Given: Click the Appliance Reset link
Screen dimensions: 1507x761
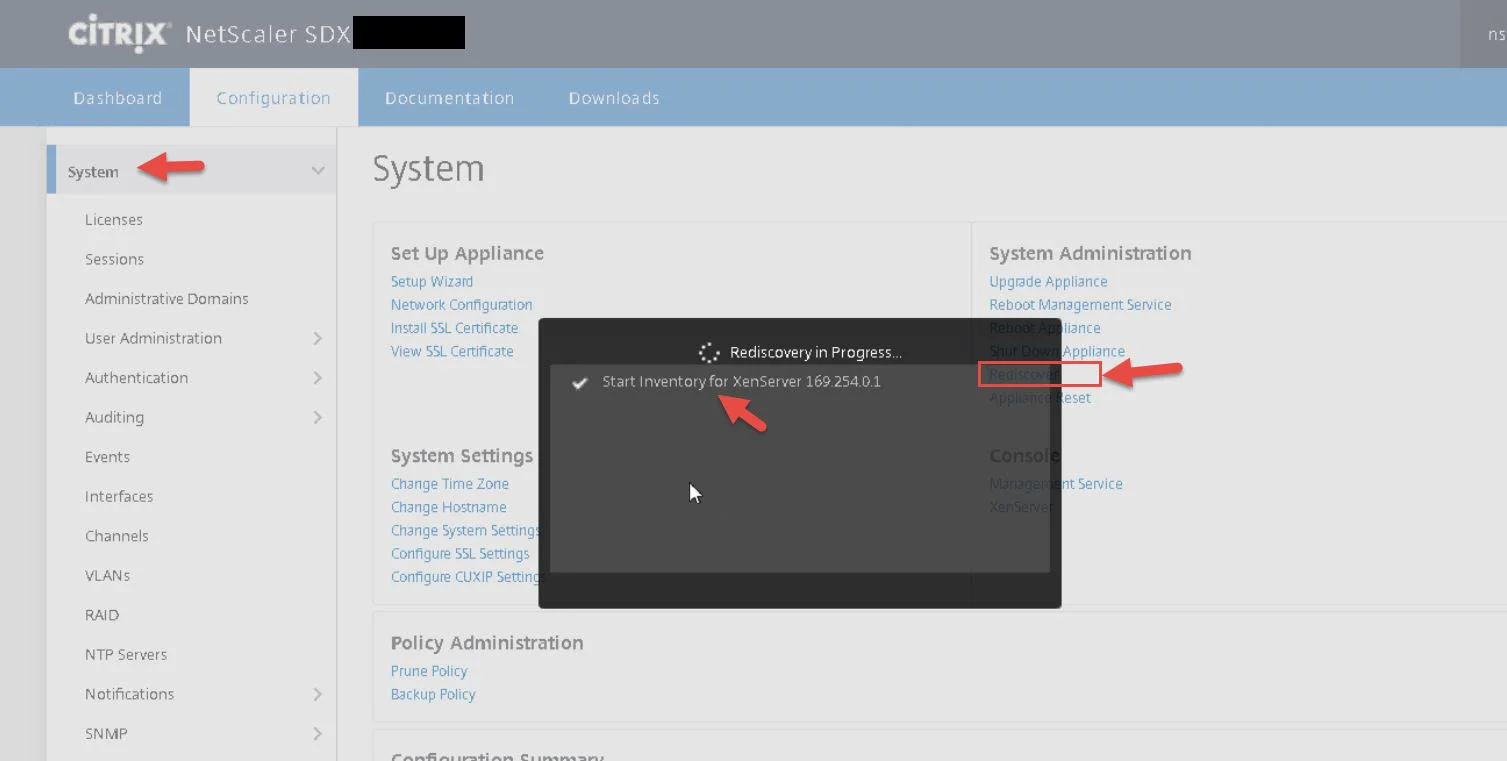Looking at the screenshot, I should [1040, 398].
